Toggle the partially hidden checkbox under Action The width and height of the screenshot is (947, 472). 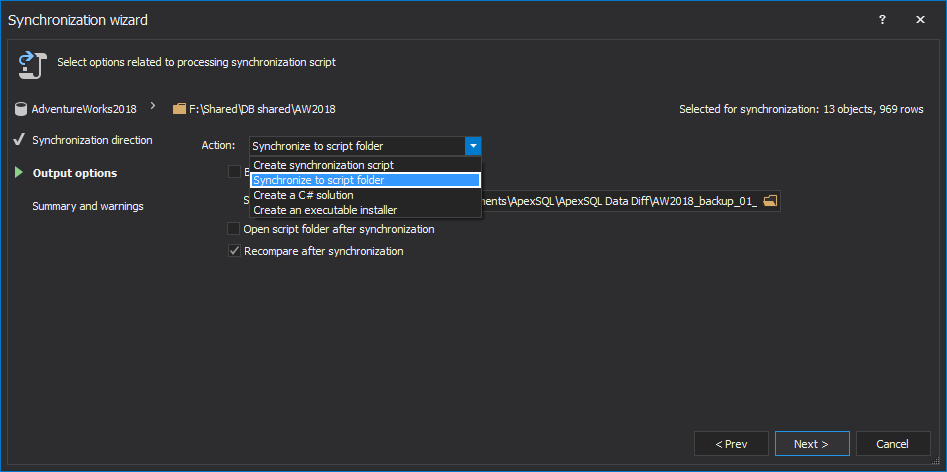(234, 172)
